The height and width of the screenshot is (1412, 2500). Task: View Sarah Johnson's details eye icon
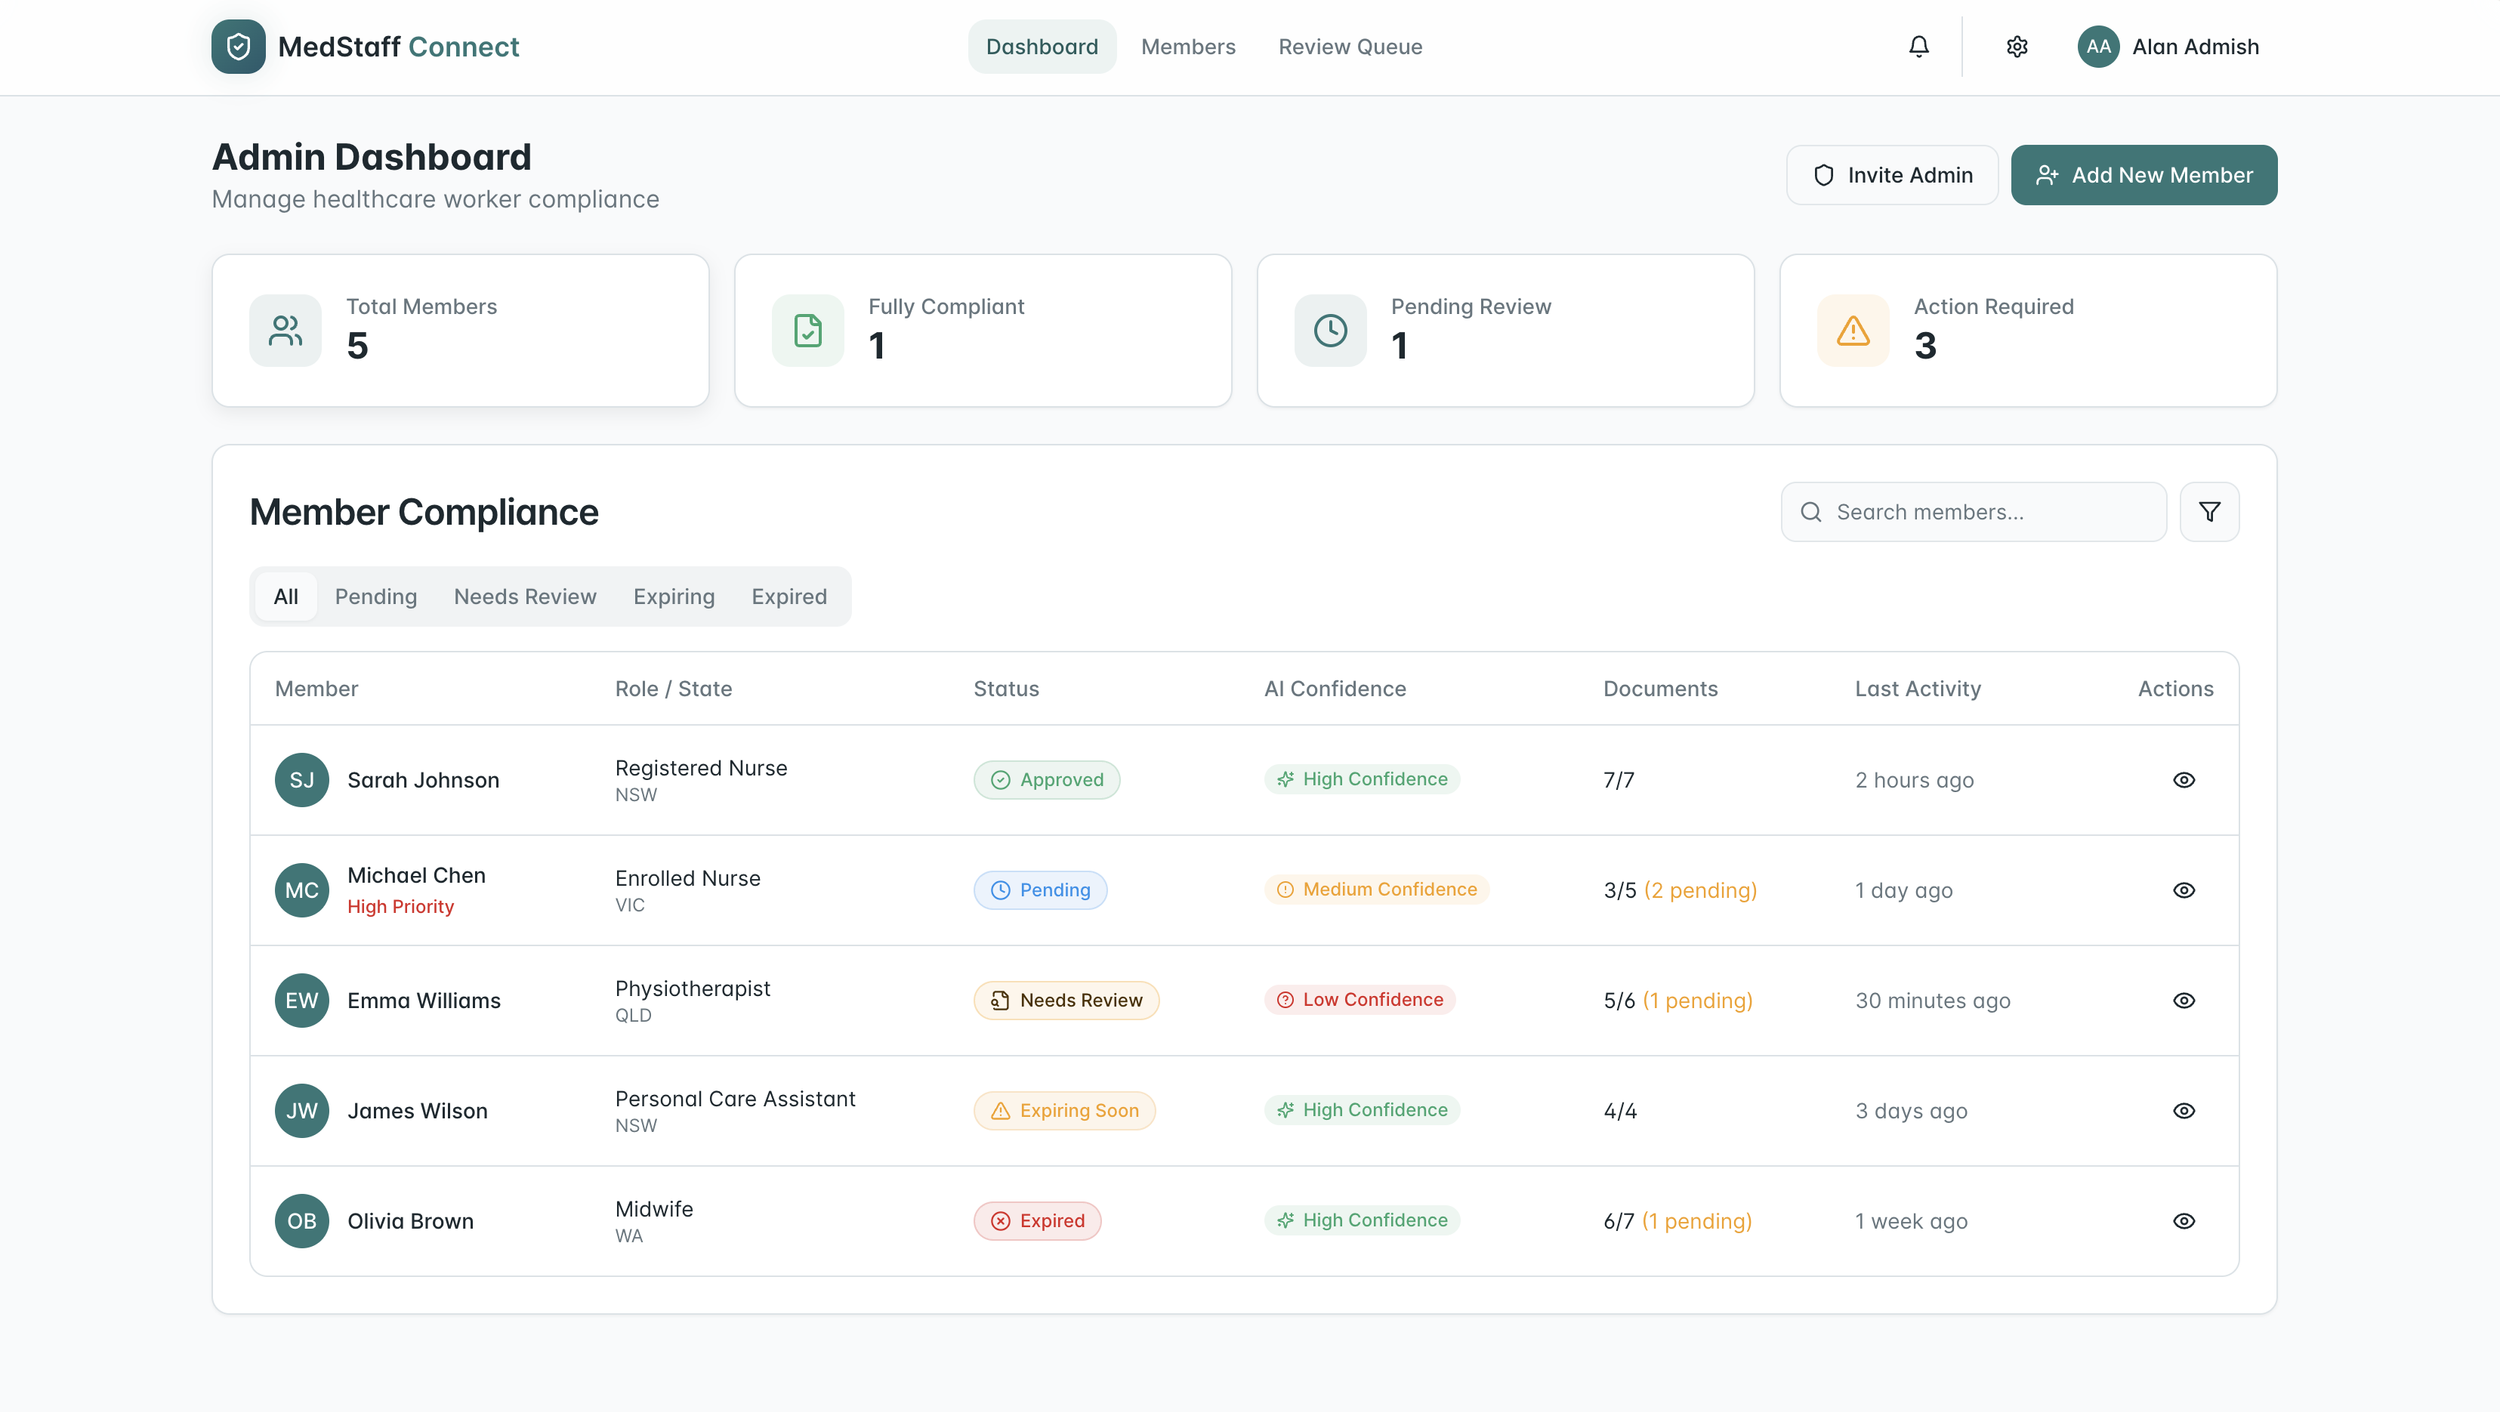coord(2183,780)
